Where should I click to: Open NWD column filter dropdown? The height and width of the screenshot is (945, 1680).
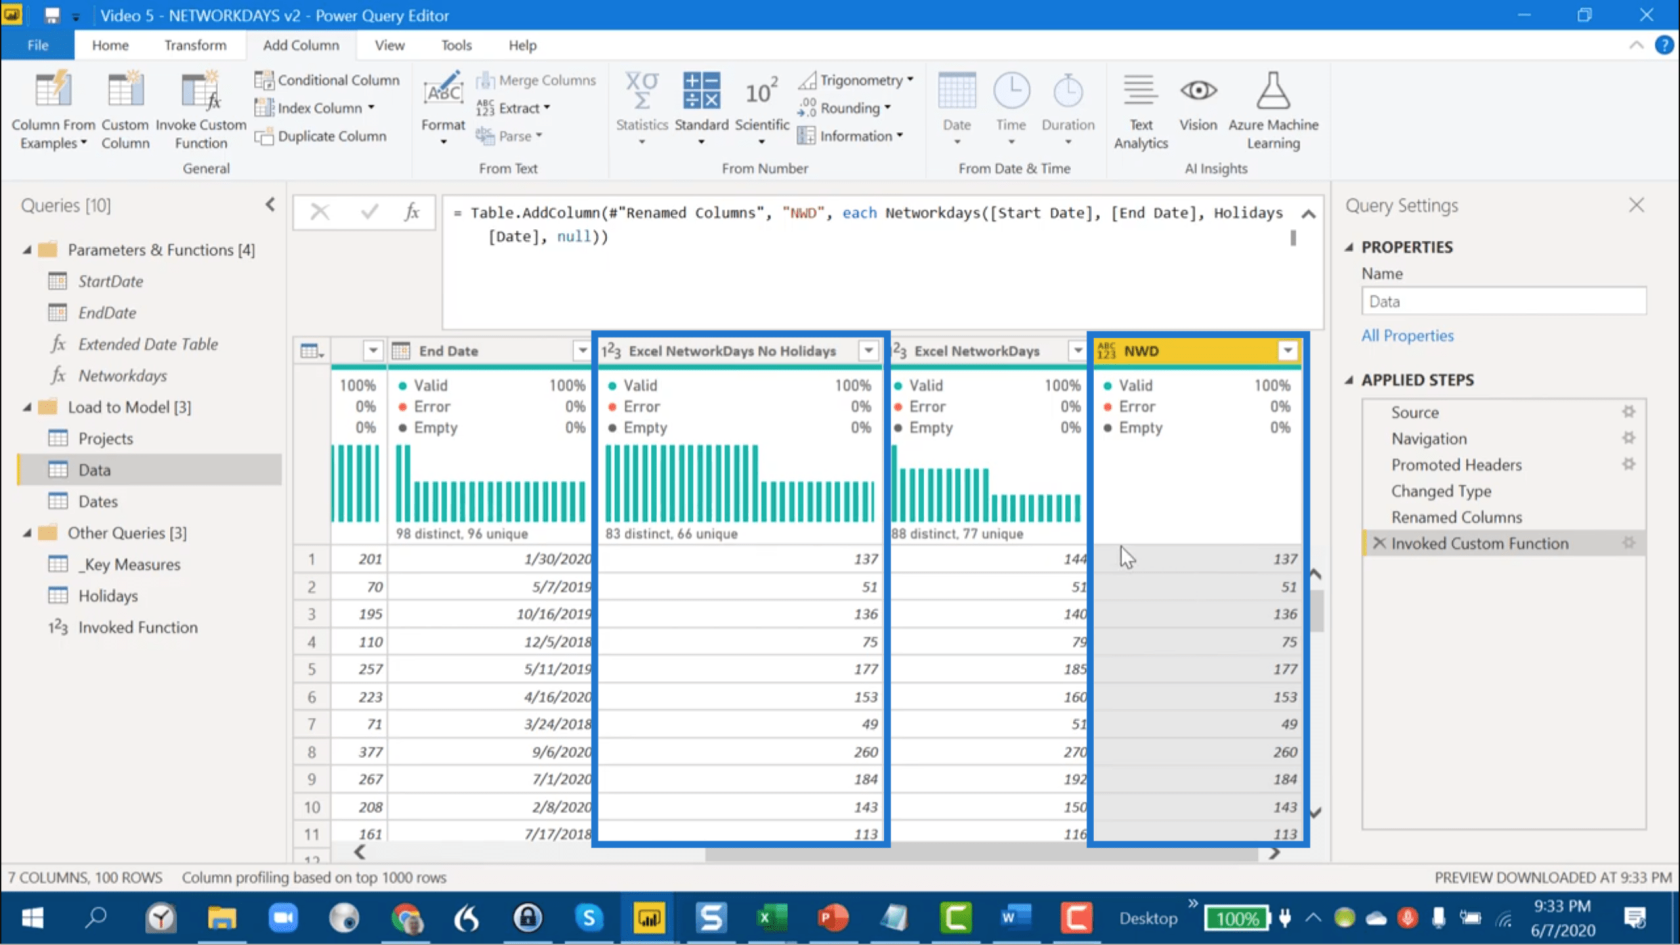tap(1287, 351)
